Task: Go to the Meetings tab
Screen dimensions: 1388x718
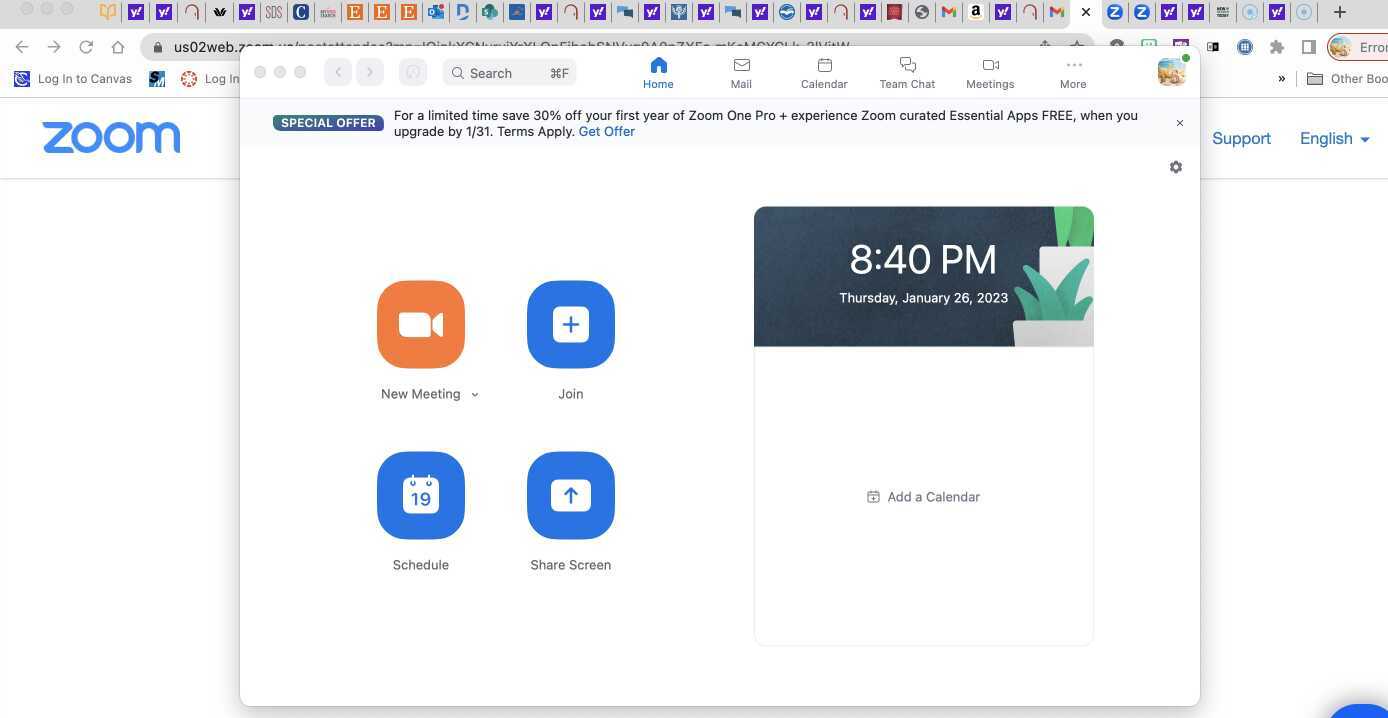Action: (990, 73)
